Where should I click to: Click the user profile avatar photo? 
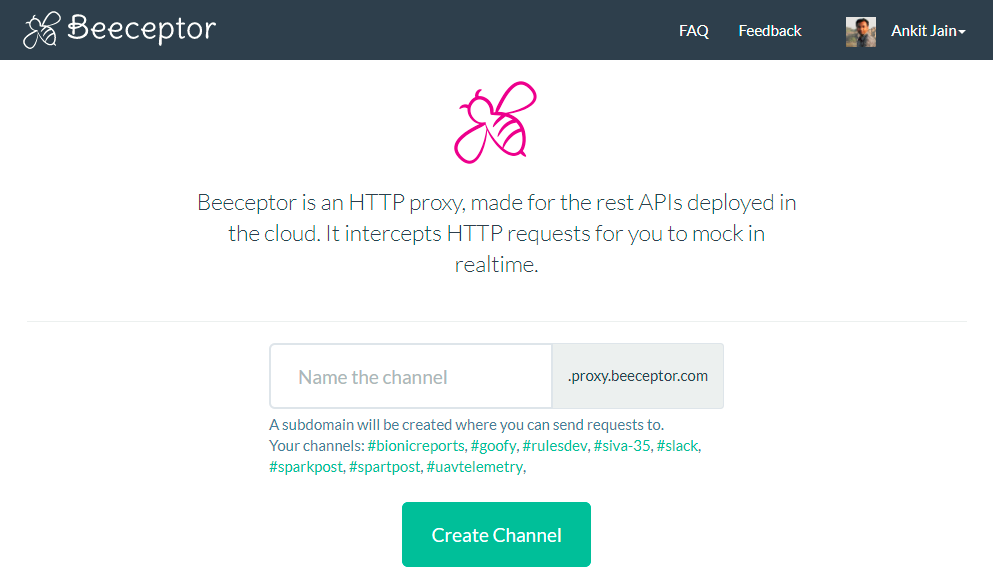[x=861, y=32]
